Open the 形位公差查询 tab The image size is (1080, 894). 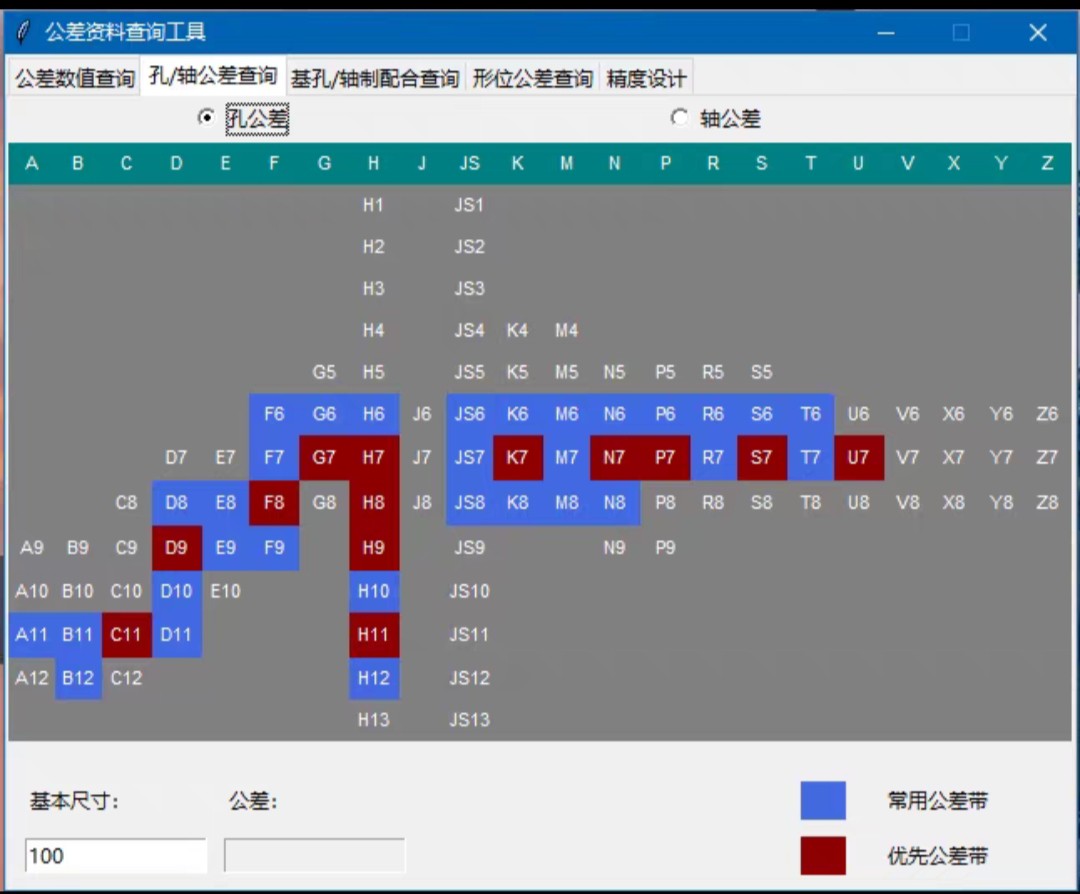(532, 78)
